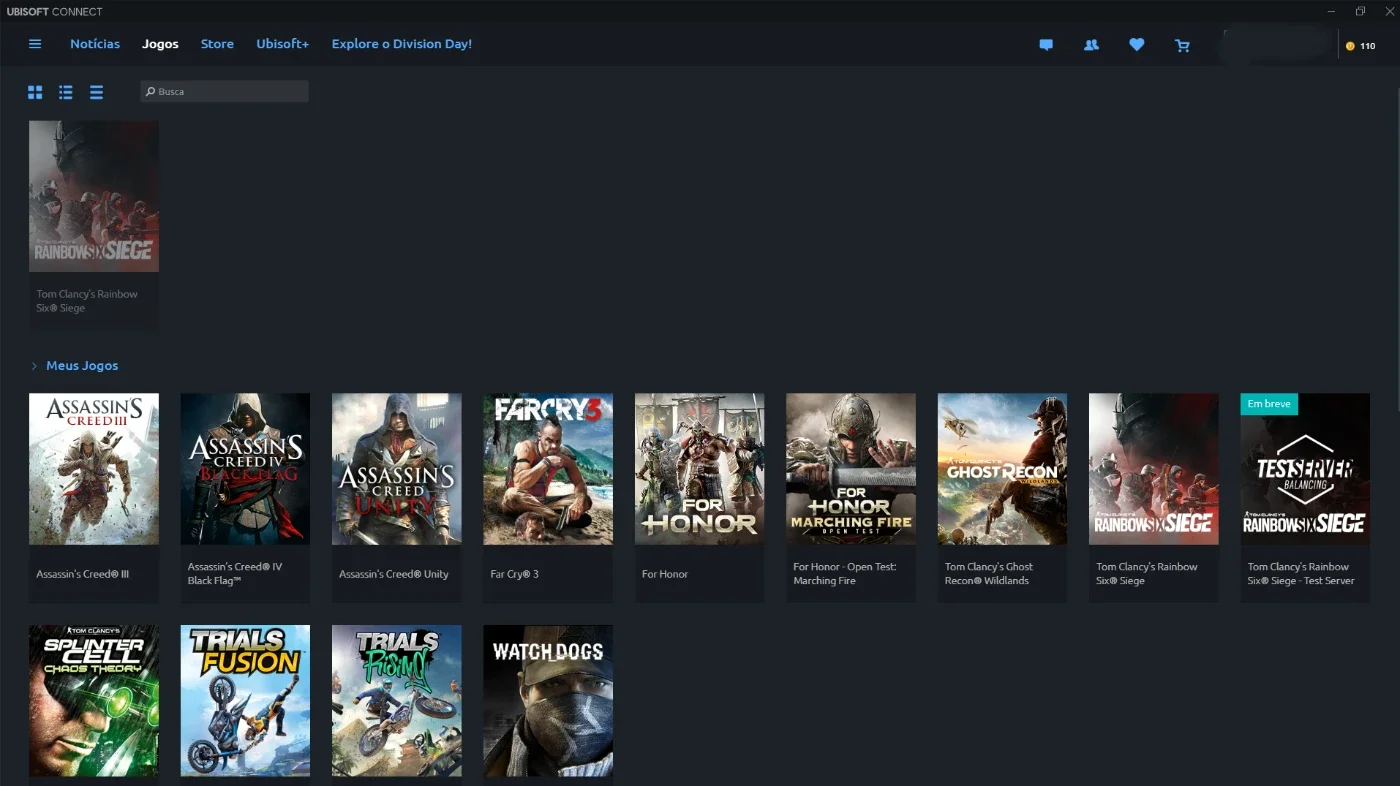The height and width of the screenshot is (786, 1400).
Task: Select the Far Cry 3 game cover
Action: (x=548, y=469)
